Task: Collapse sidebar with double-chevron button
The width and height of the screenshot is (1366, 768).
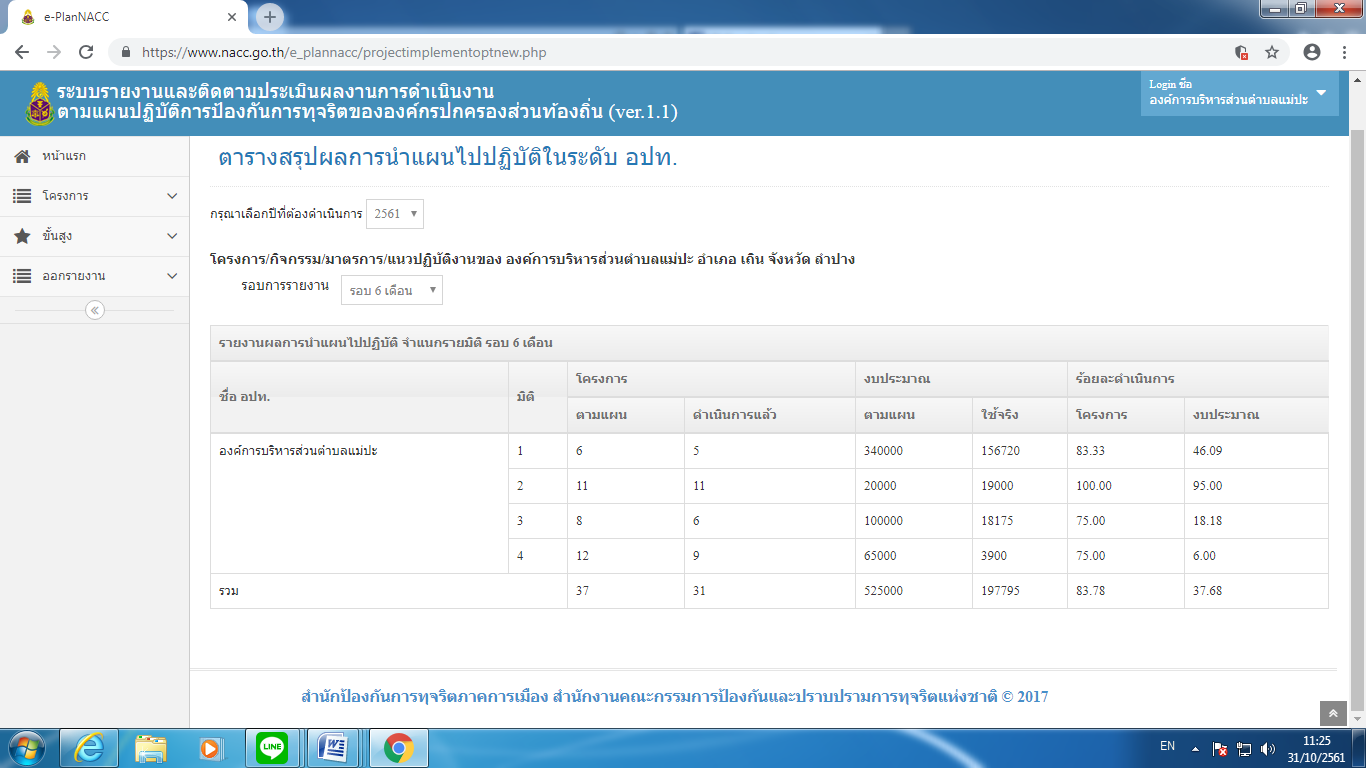Action: click(x=95, y=310)
